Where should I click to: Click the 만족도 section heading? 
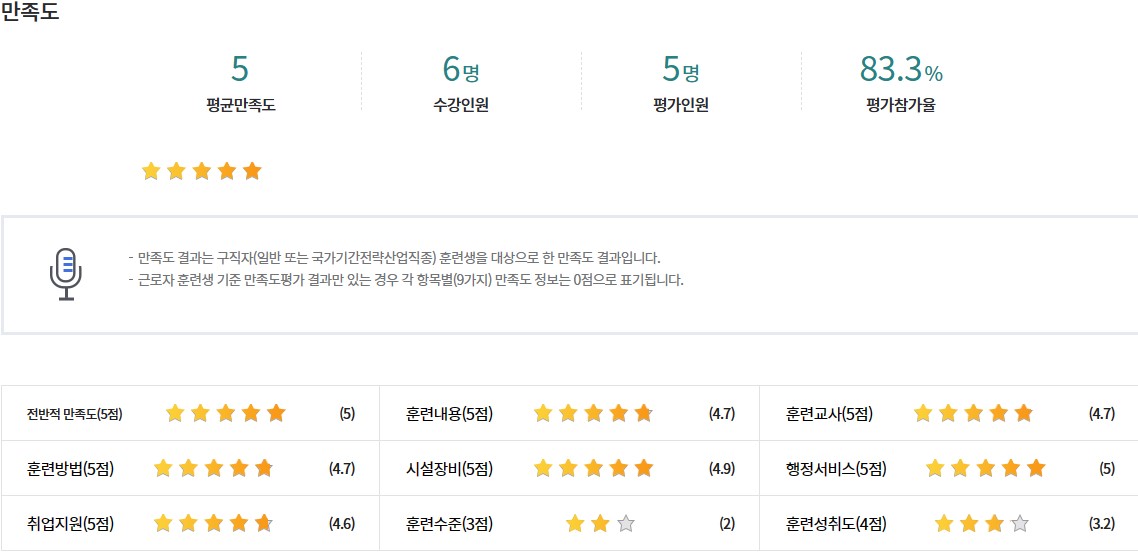[30, 14]
